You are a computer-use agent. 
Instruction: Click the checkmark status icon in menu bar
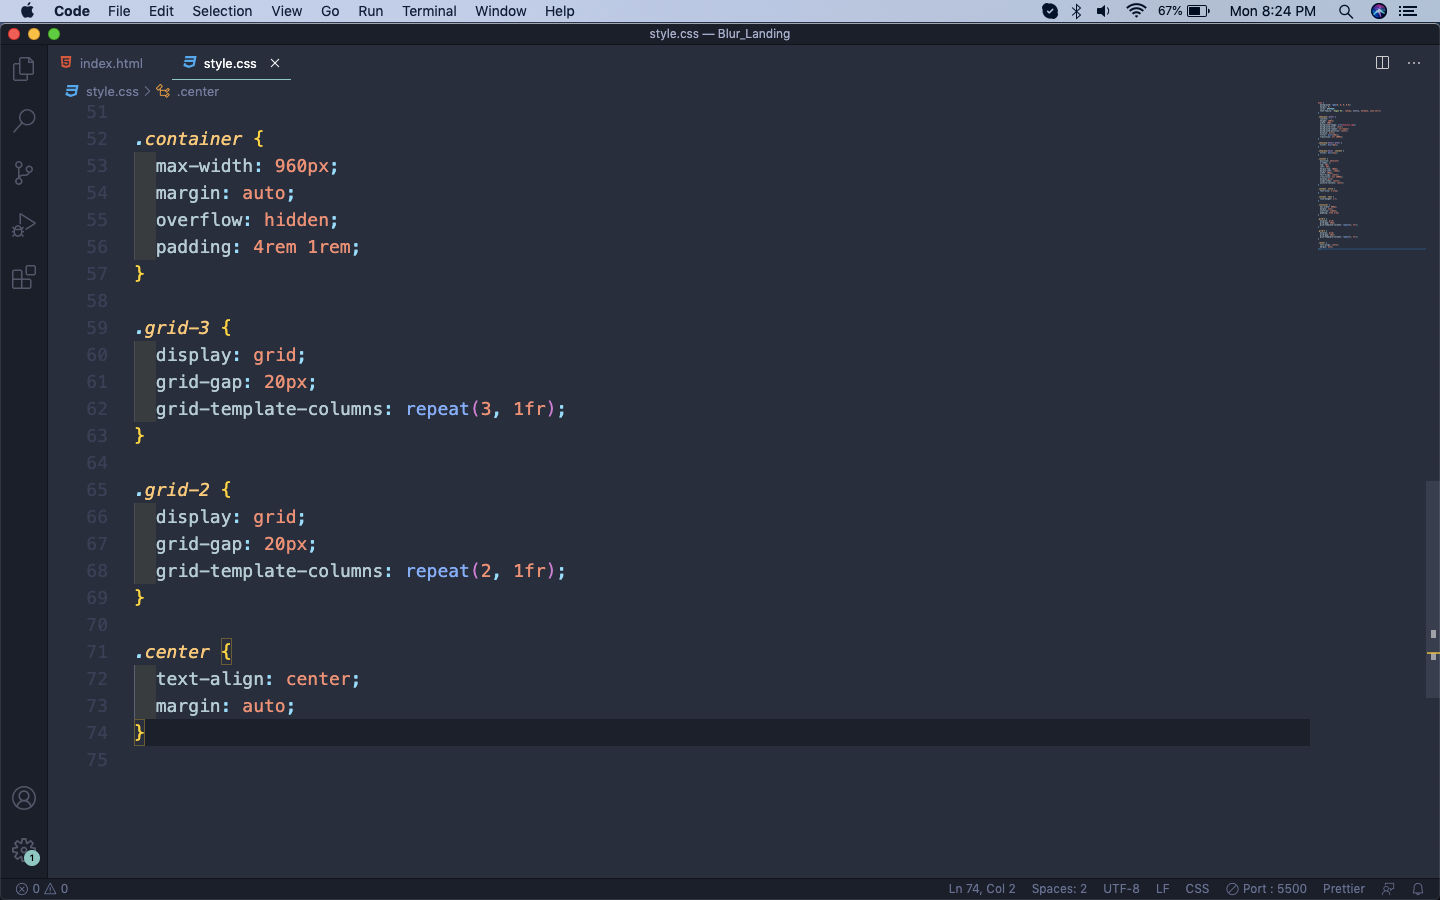[1050, 11]
